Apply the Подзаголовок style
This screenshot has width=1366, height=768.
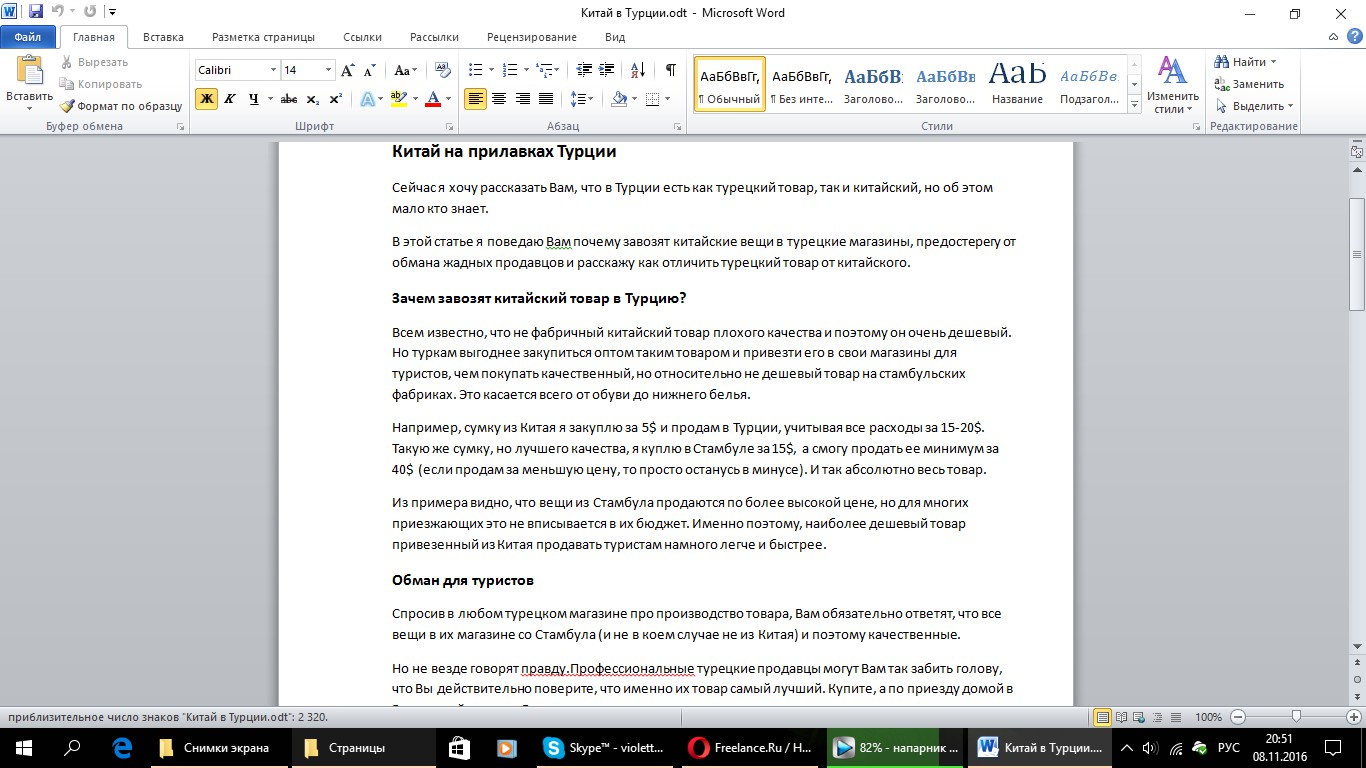pos(1089,84)
